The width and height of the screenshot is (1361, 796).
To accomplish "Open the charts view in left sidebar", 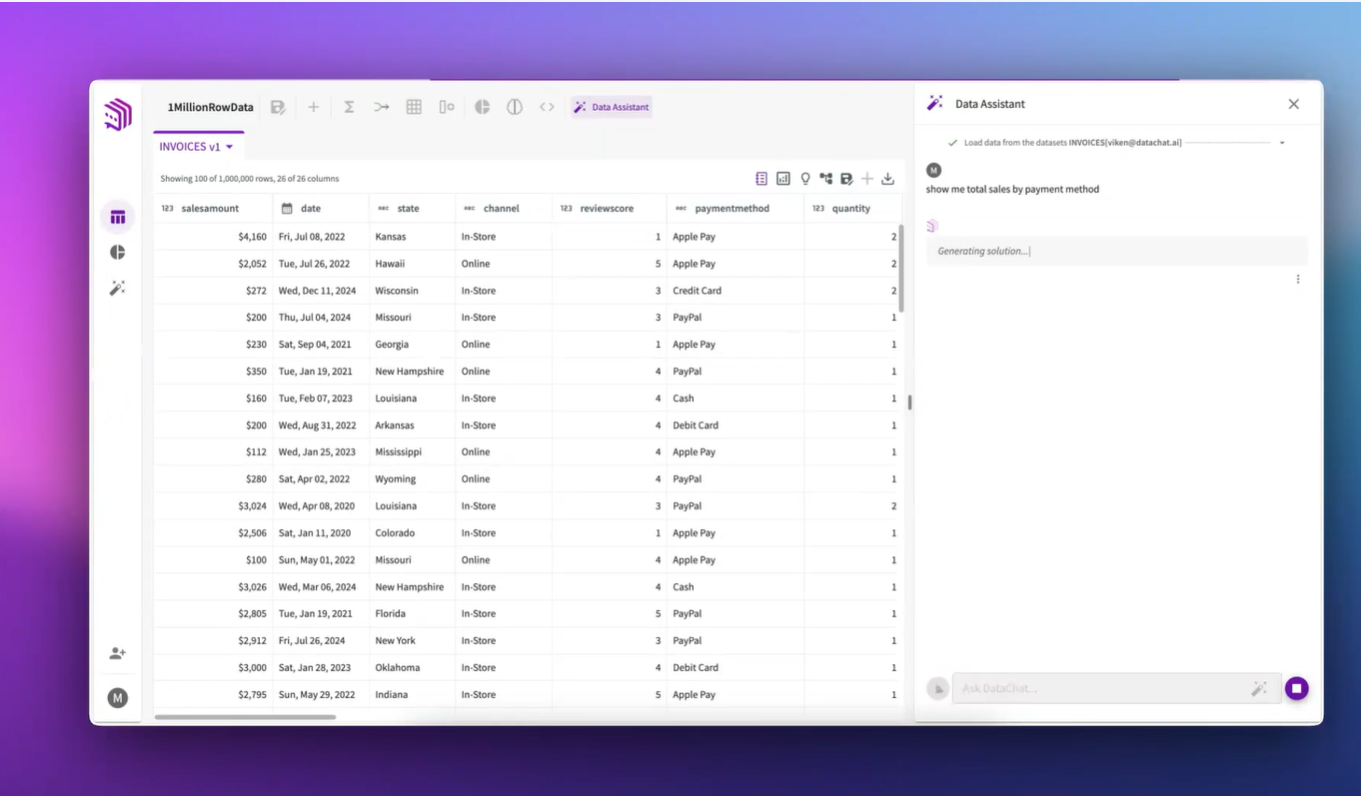I will [118, 252].
